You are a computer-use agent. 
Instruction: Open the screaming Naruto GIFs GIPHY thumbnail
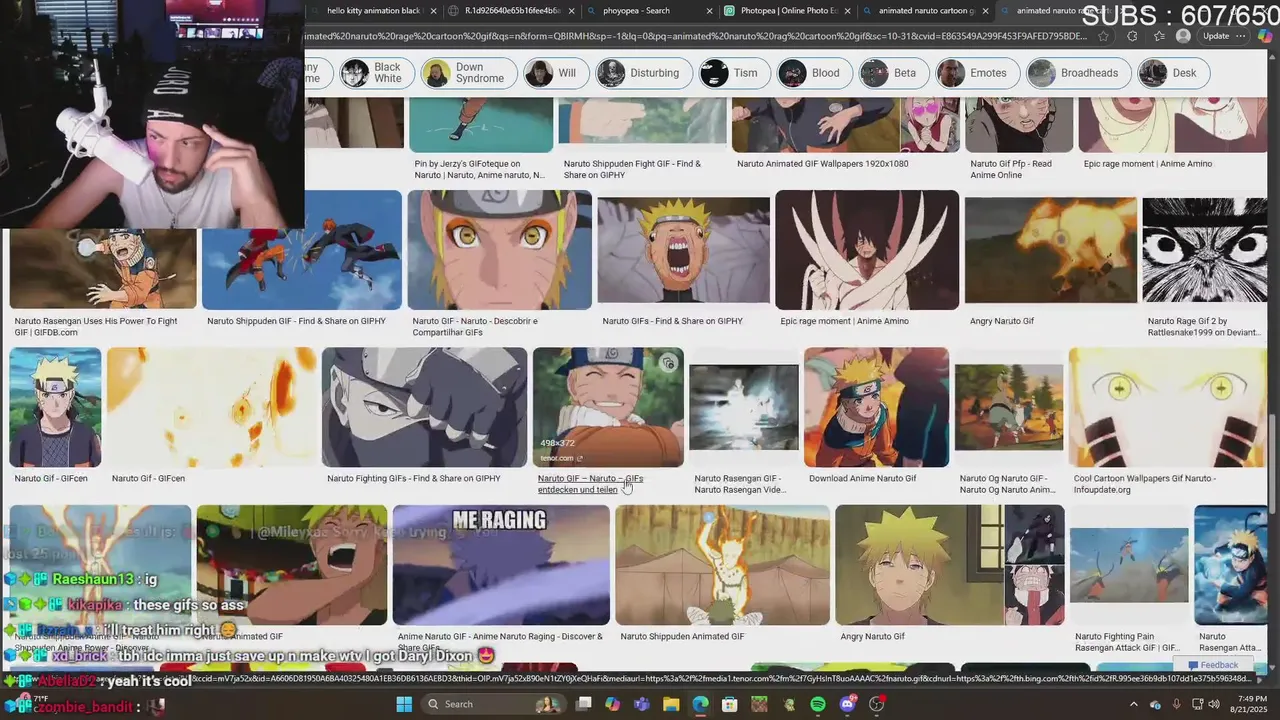pos(683,250)
